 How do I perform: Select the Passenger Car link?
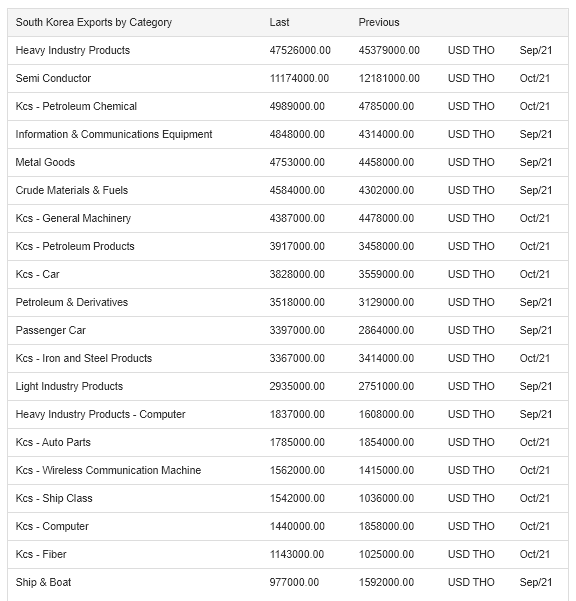51,330
